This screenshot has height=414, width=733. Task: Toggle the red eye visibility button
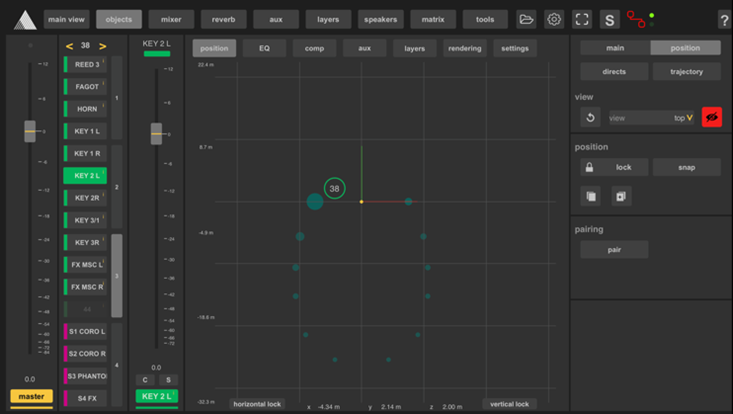(x=711, y=117)
